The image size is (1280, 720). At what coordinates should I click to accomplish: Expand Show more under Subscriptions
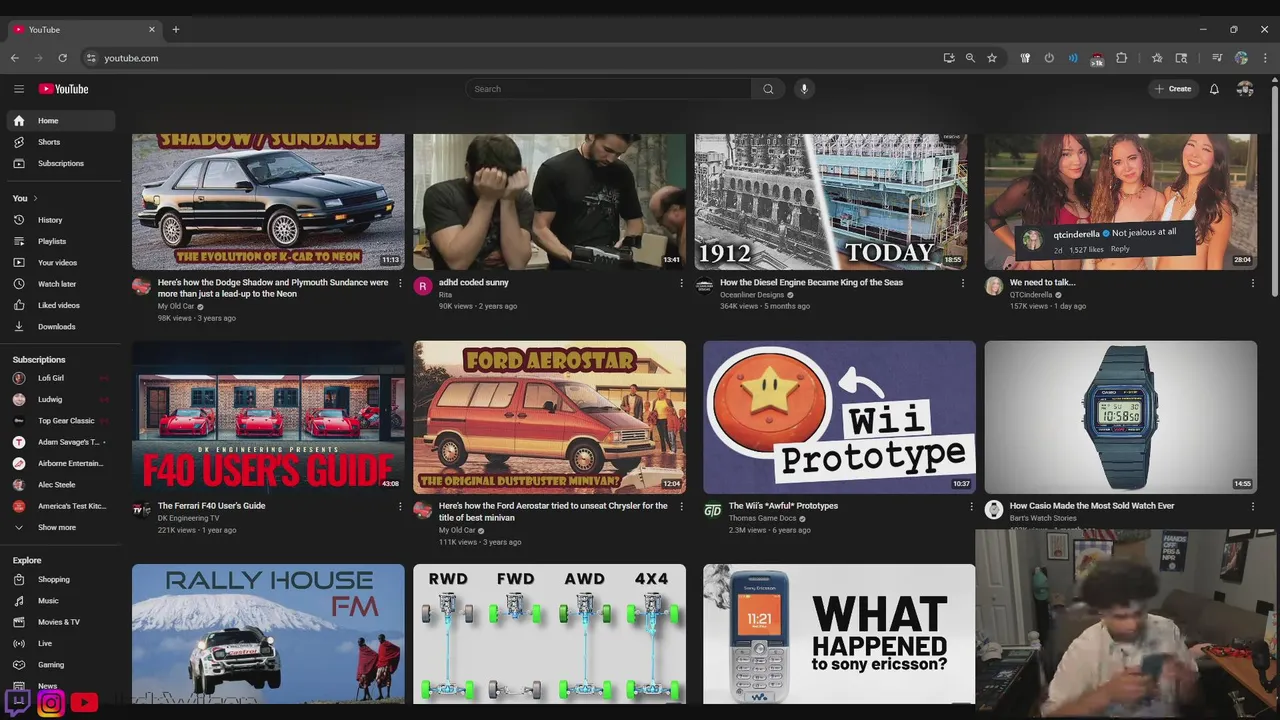pos(60,527)
